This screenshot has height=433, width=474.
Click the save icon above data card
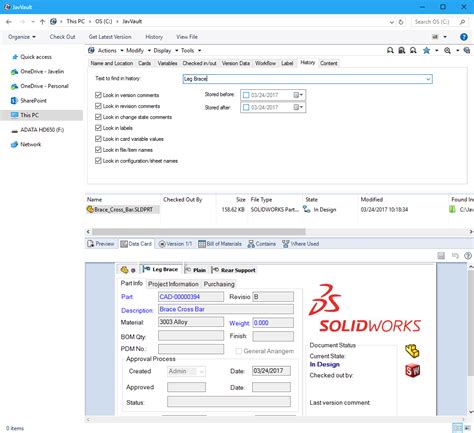[x=441, y=255]
